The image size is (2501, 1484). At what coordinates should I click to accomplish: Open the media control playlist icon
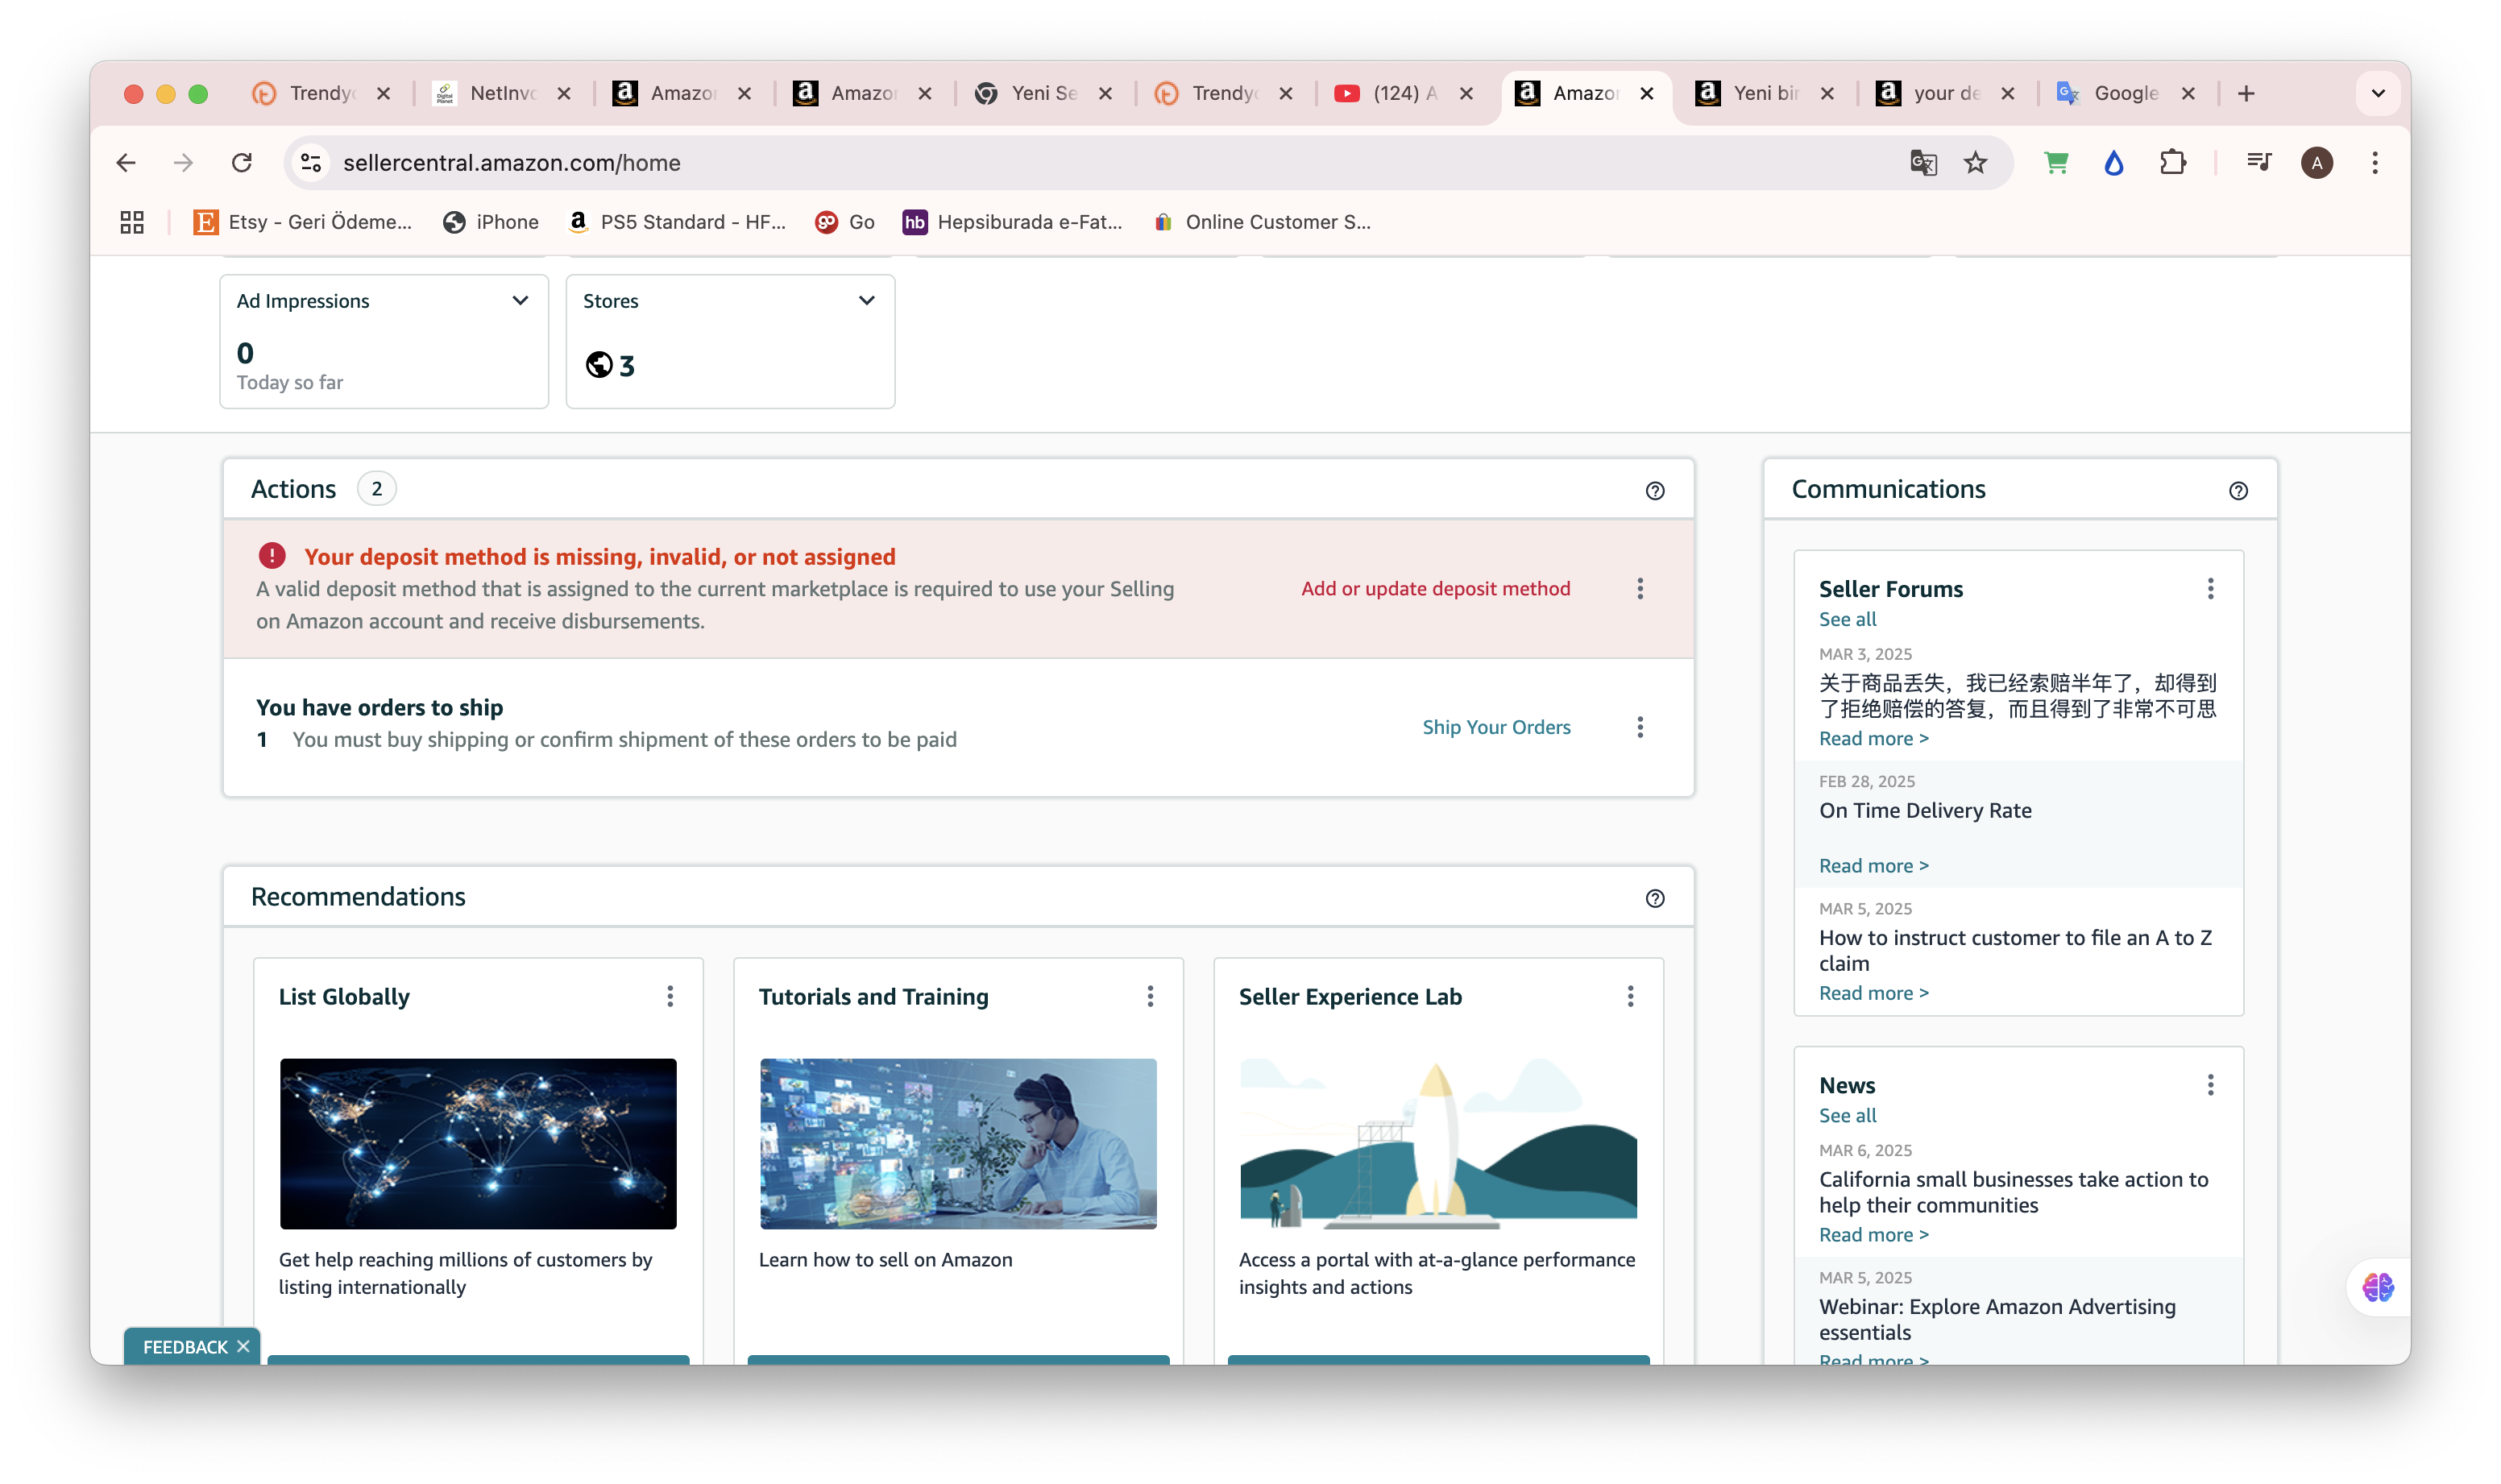coord(2259,163)
